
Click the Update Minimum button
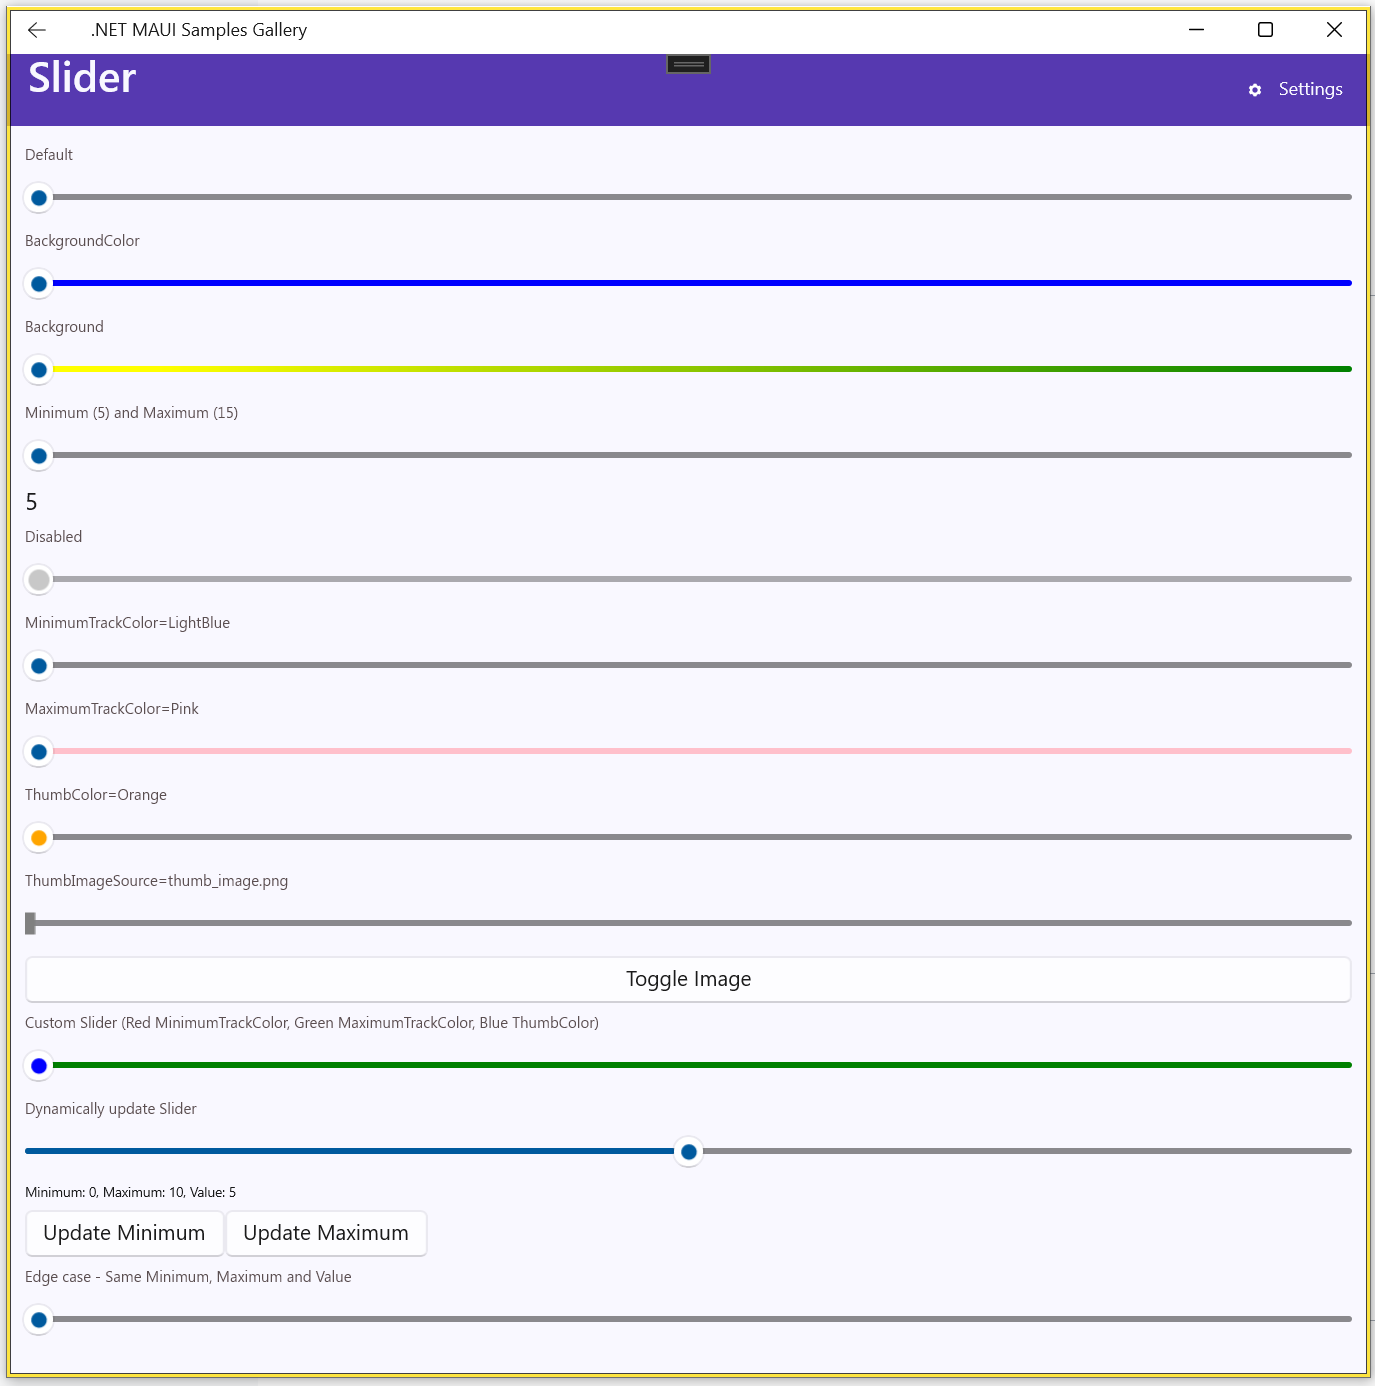click(x=124, y=1233)
